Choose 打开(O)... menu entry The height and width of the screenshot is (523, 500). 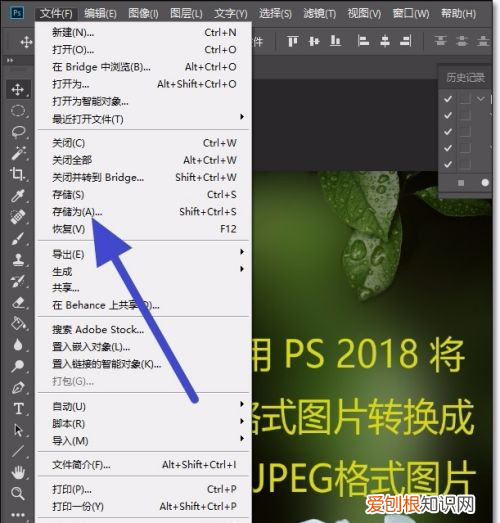pyautogui.click(x=144, y=50)
